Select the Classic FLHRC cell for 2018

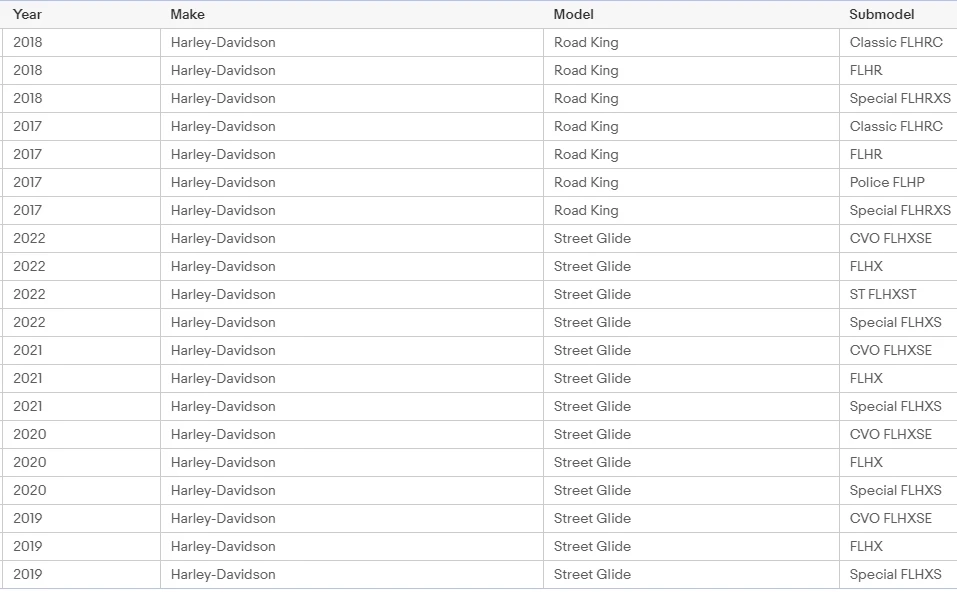coord(898,42)
